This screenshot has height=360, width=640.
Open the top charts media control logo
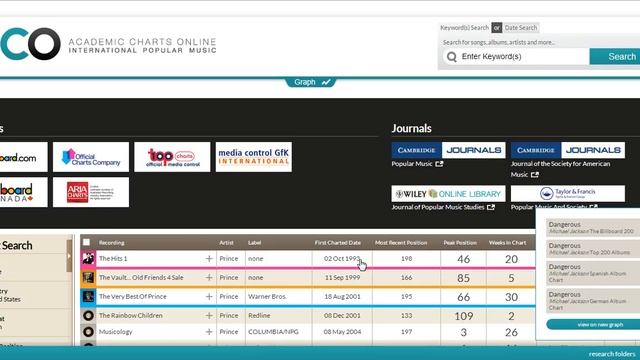(x=172, y=157)
